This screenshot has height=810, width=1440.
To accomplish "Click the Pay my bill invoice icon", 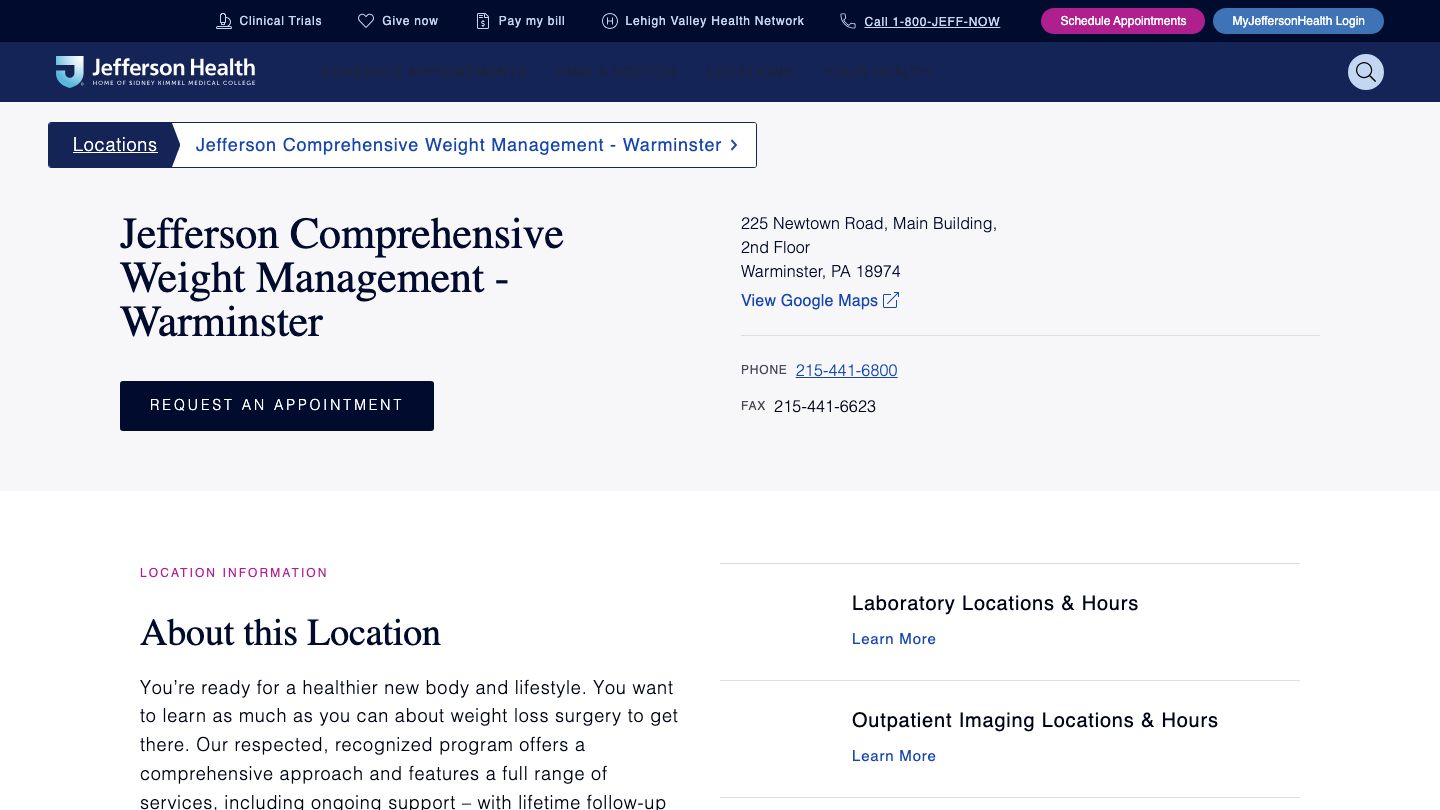I will tap(481, 20).
